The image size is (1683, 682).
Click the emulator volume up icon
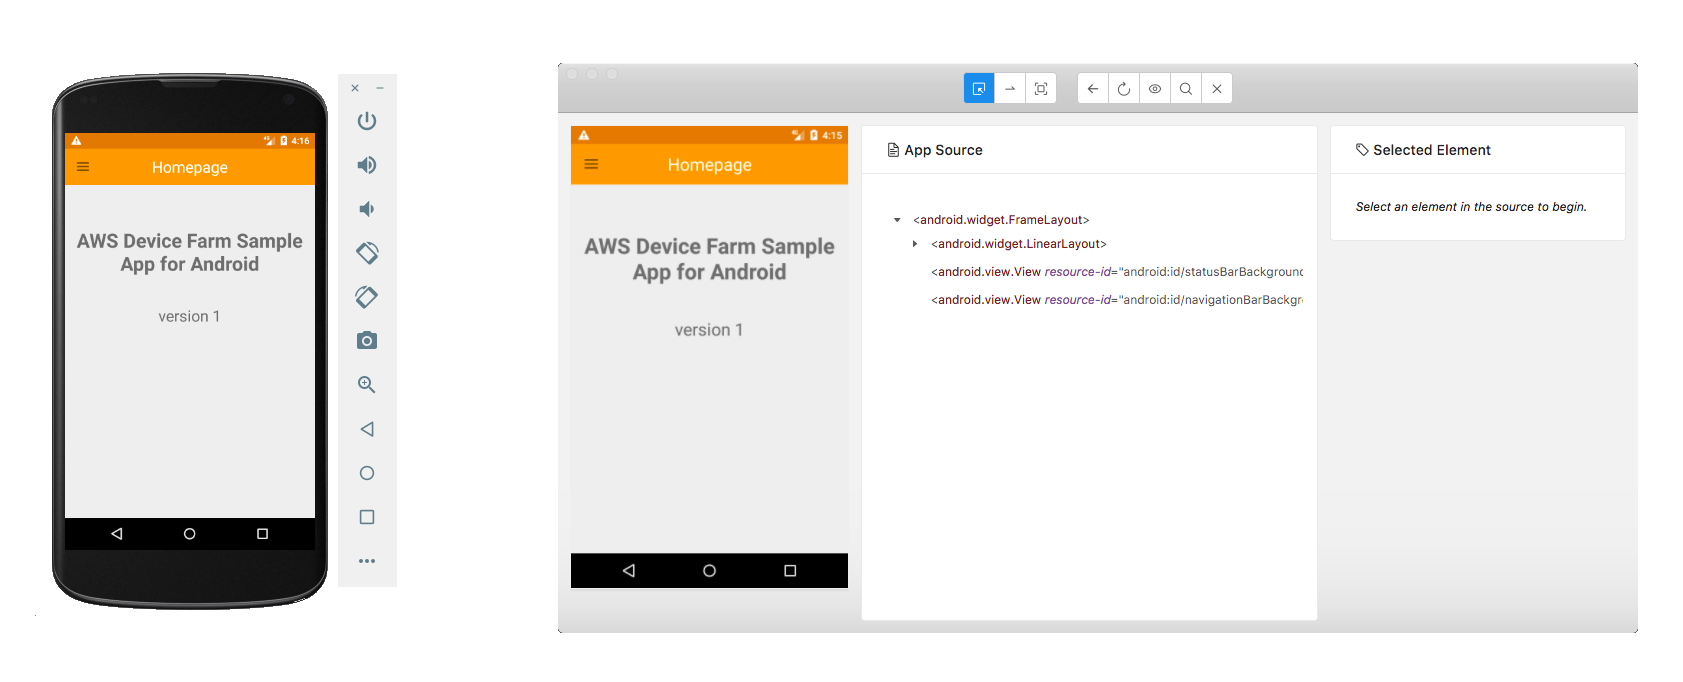pyautogui.click(x=367, y=165)
